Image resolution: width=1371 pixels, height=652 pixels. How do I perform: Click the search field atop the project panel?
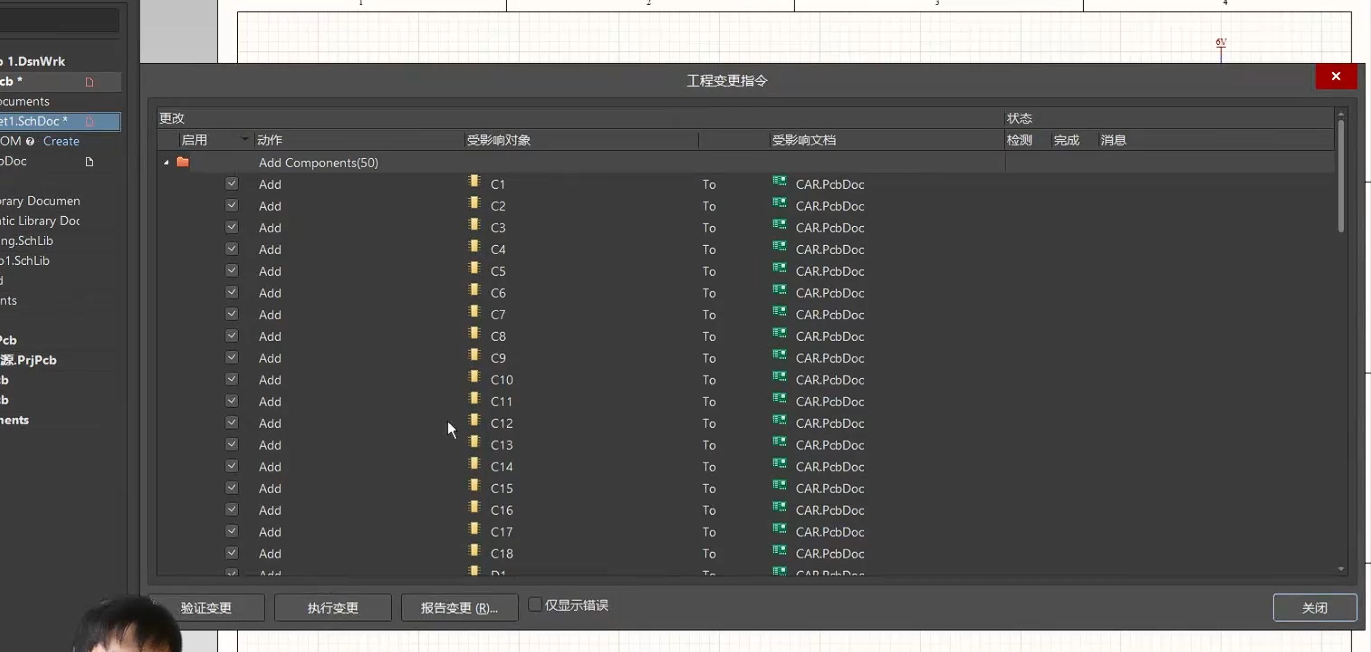[60, 19]
